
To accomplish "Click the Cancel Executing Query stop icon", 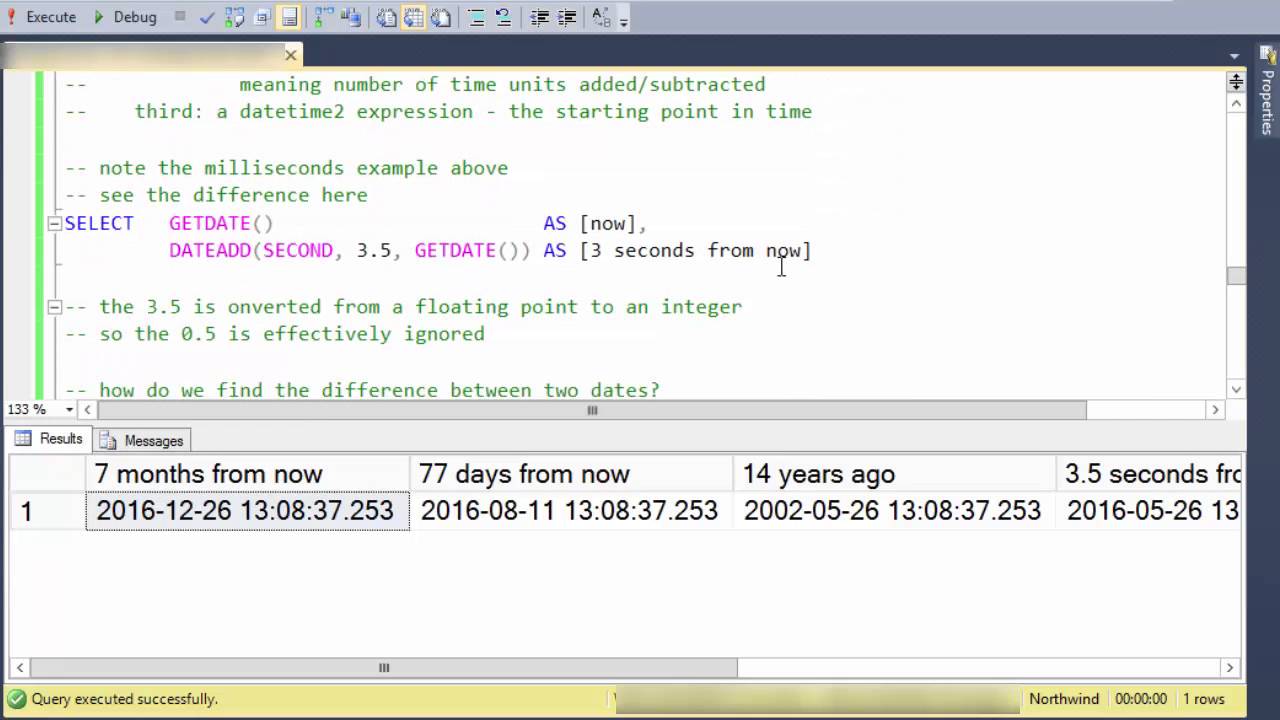I will pyautogui.click(x=180, y=17).
